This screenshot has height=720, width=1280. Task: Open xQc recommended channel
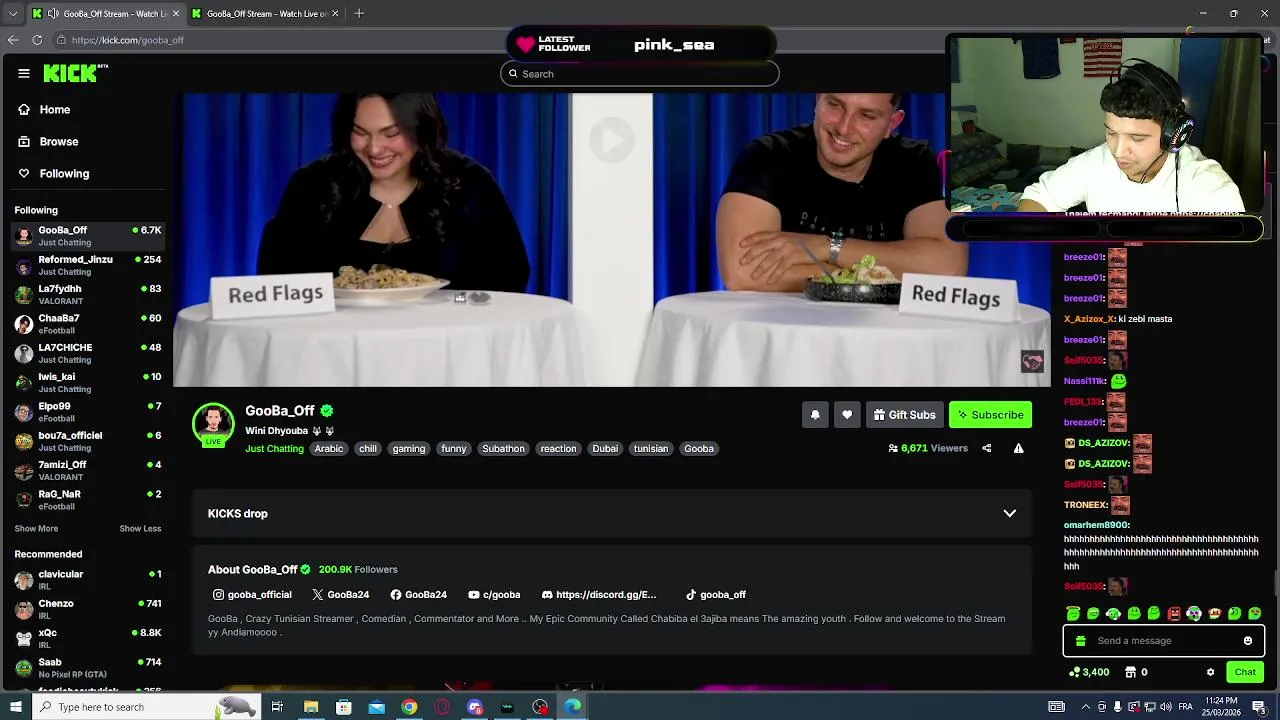(x=88, y=638)
